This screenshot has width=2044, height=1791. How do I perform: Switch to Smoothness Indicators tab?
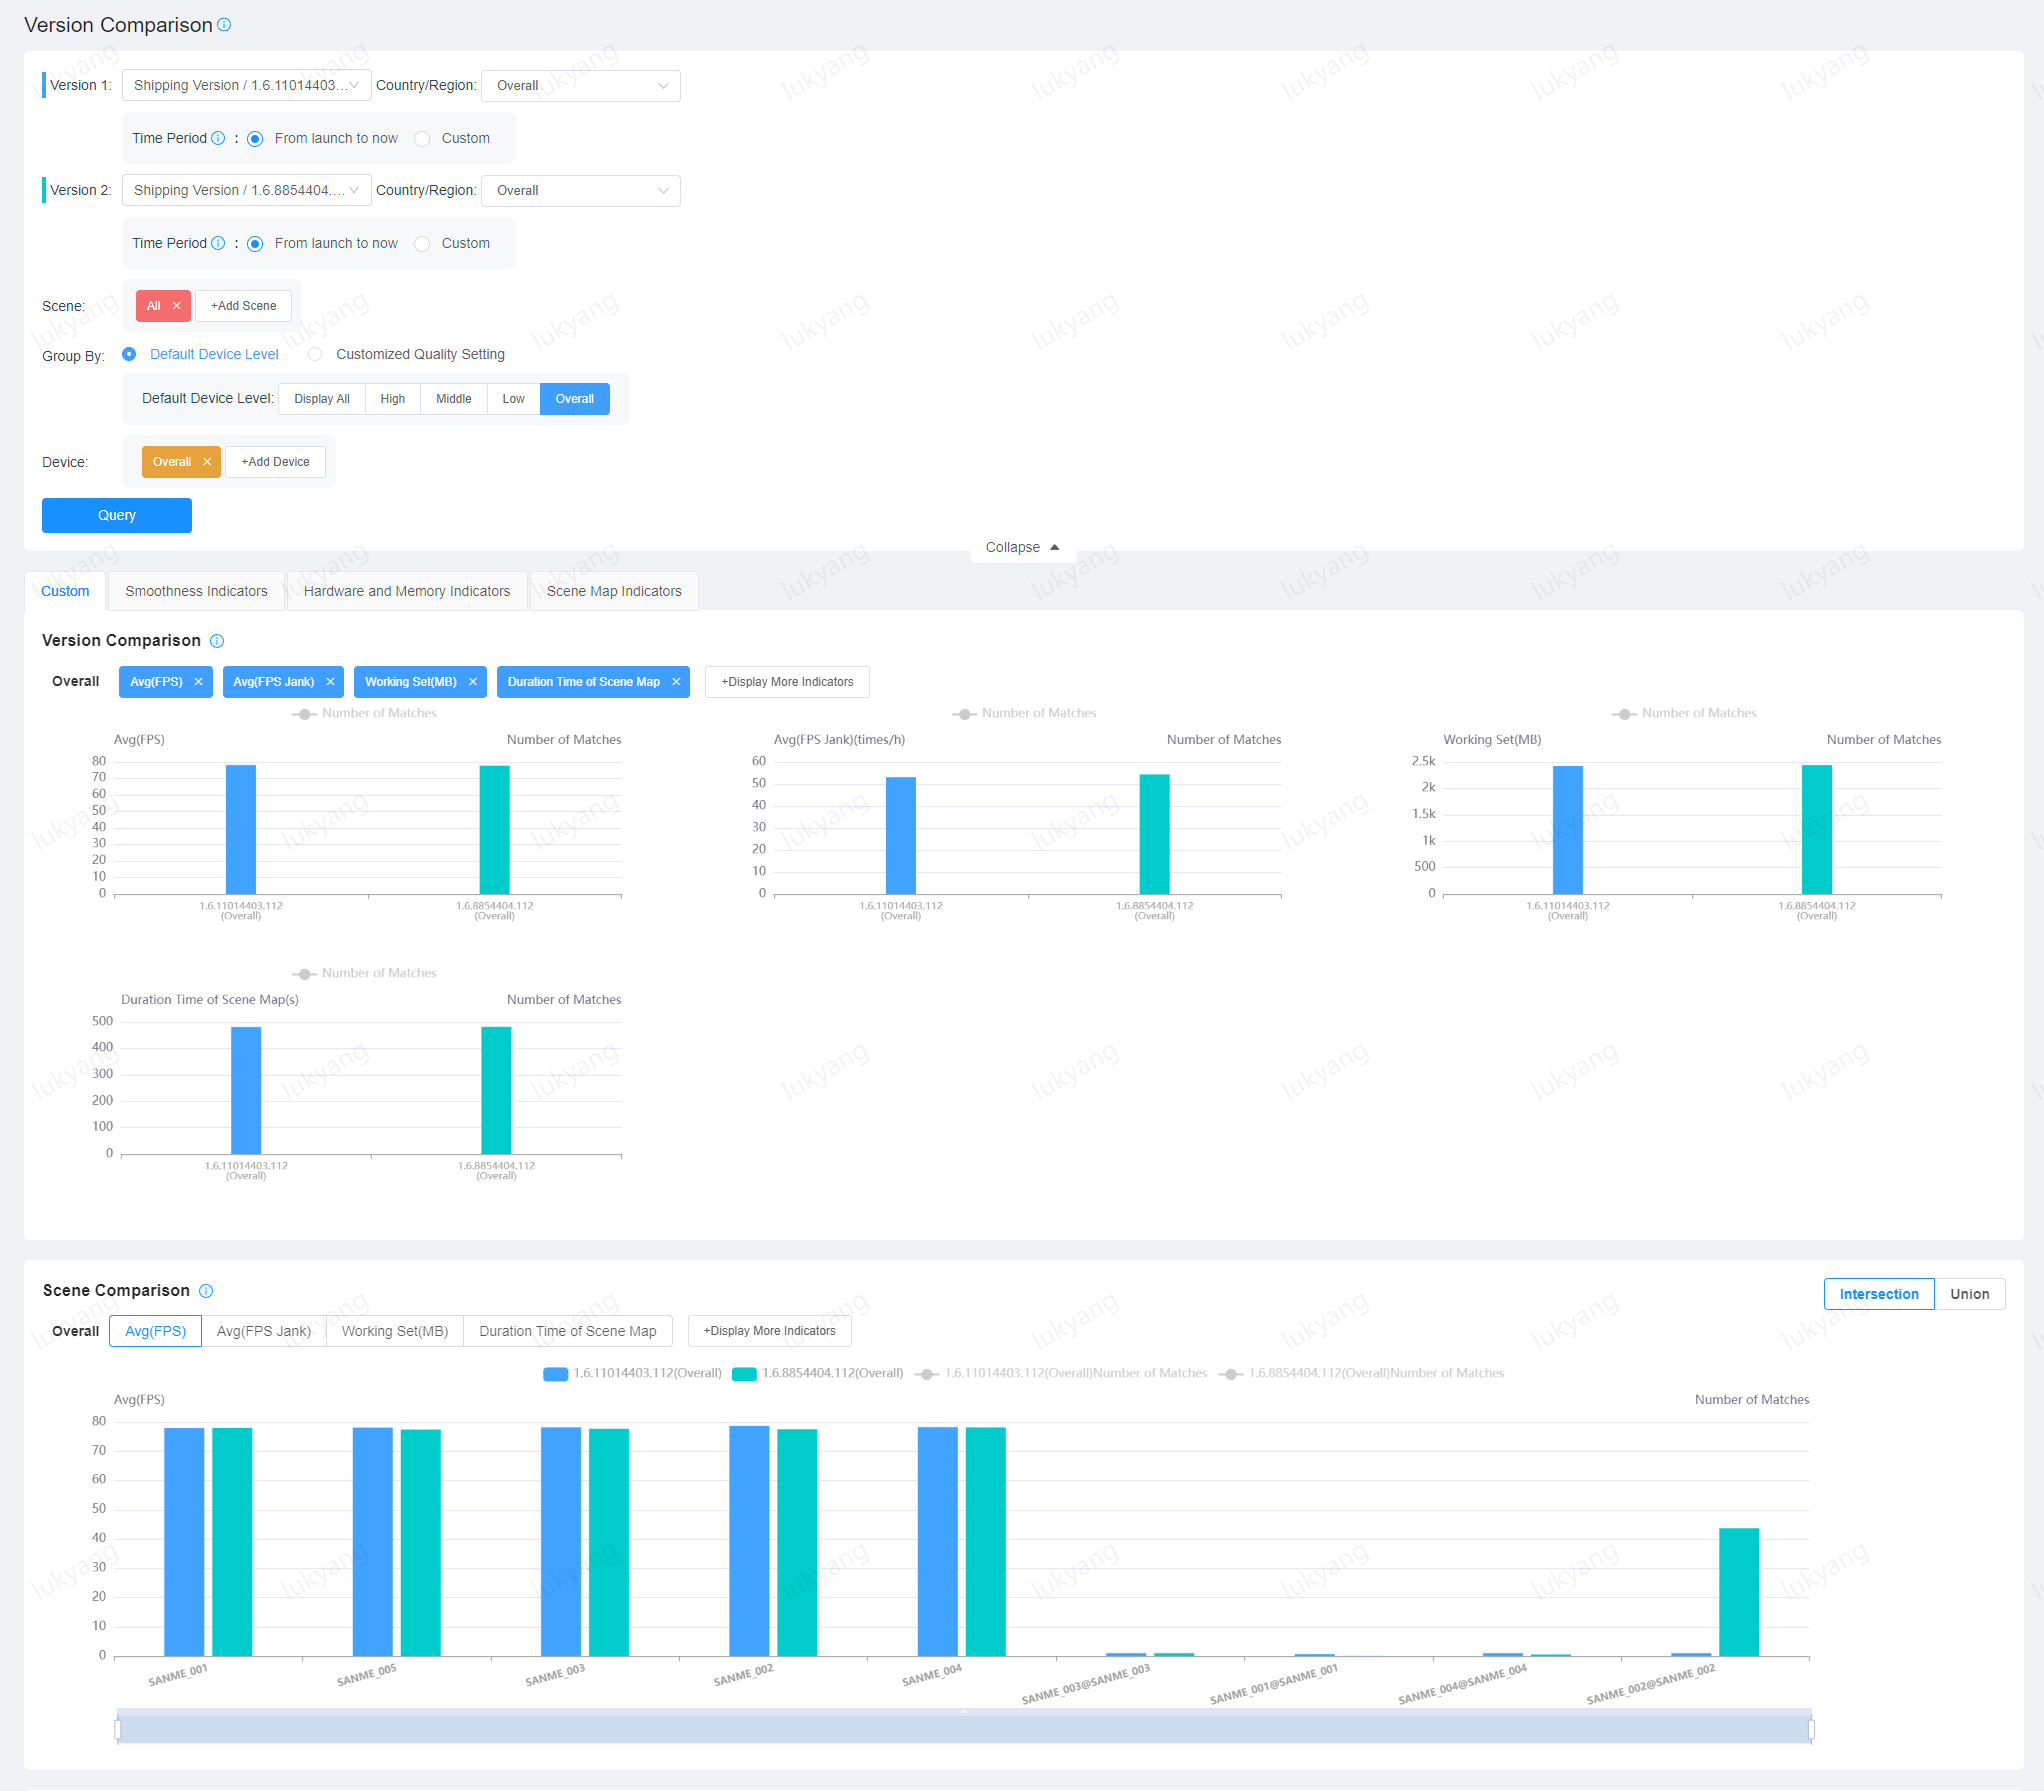coord(196,591)
